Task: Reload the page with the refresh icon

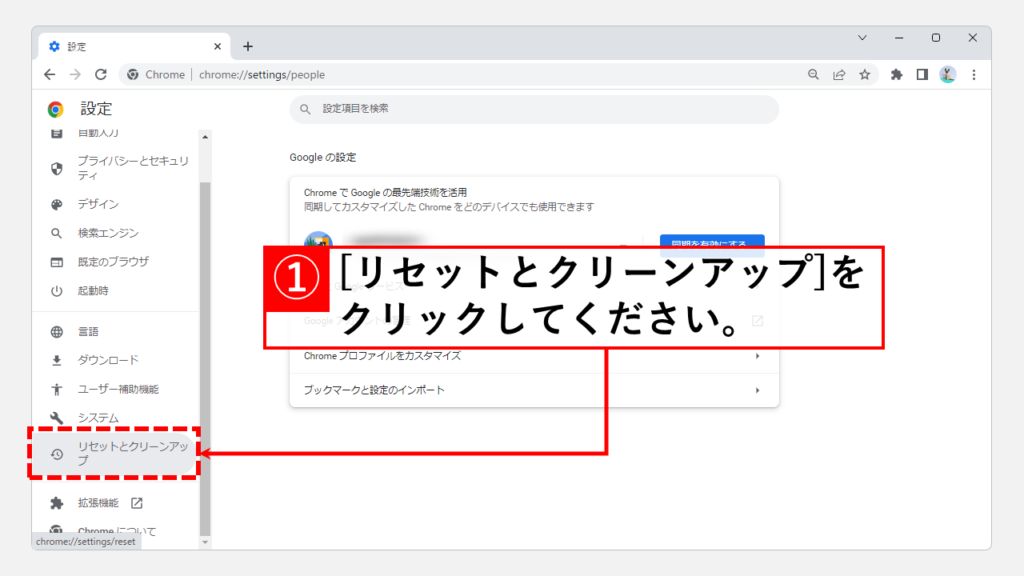Action: (101, 74)
